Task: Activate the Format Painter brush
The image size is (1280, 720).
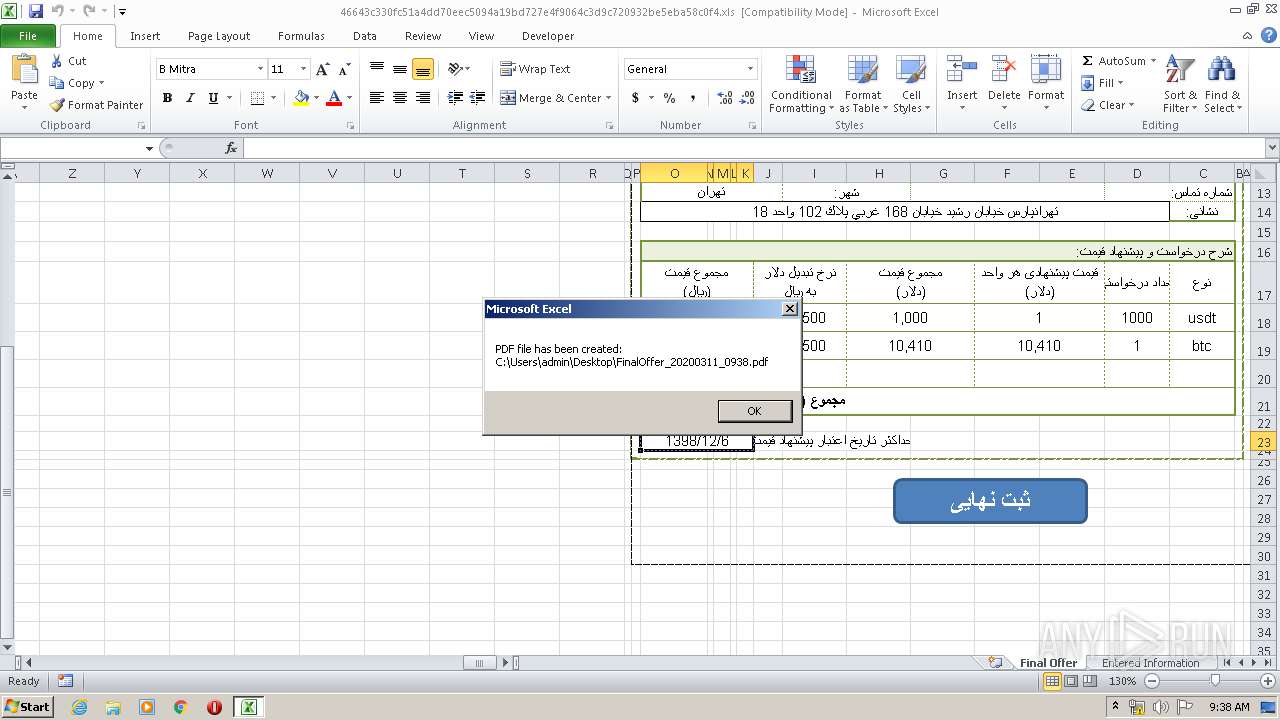Action: [x=57, y=105]
